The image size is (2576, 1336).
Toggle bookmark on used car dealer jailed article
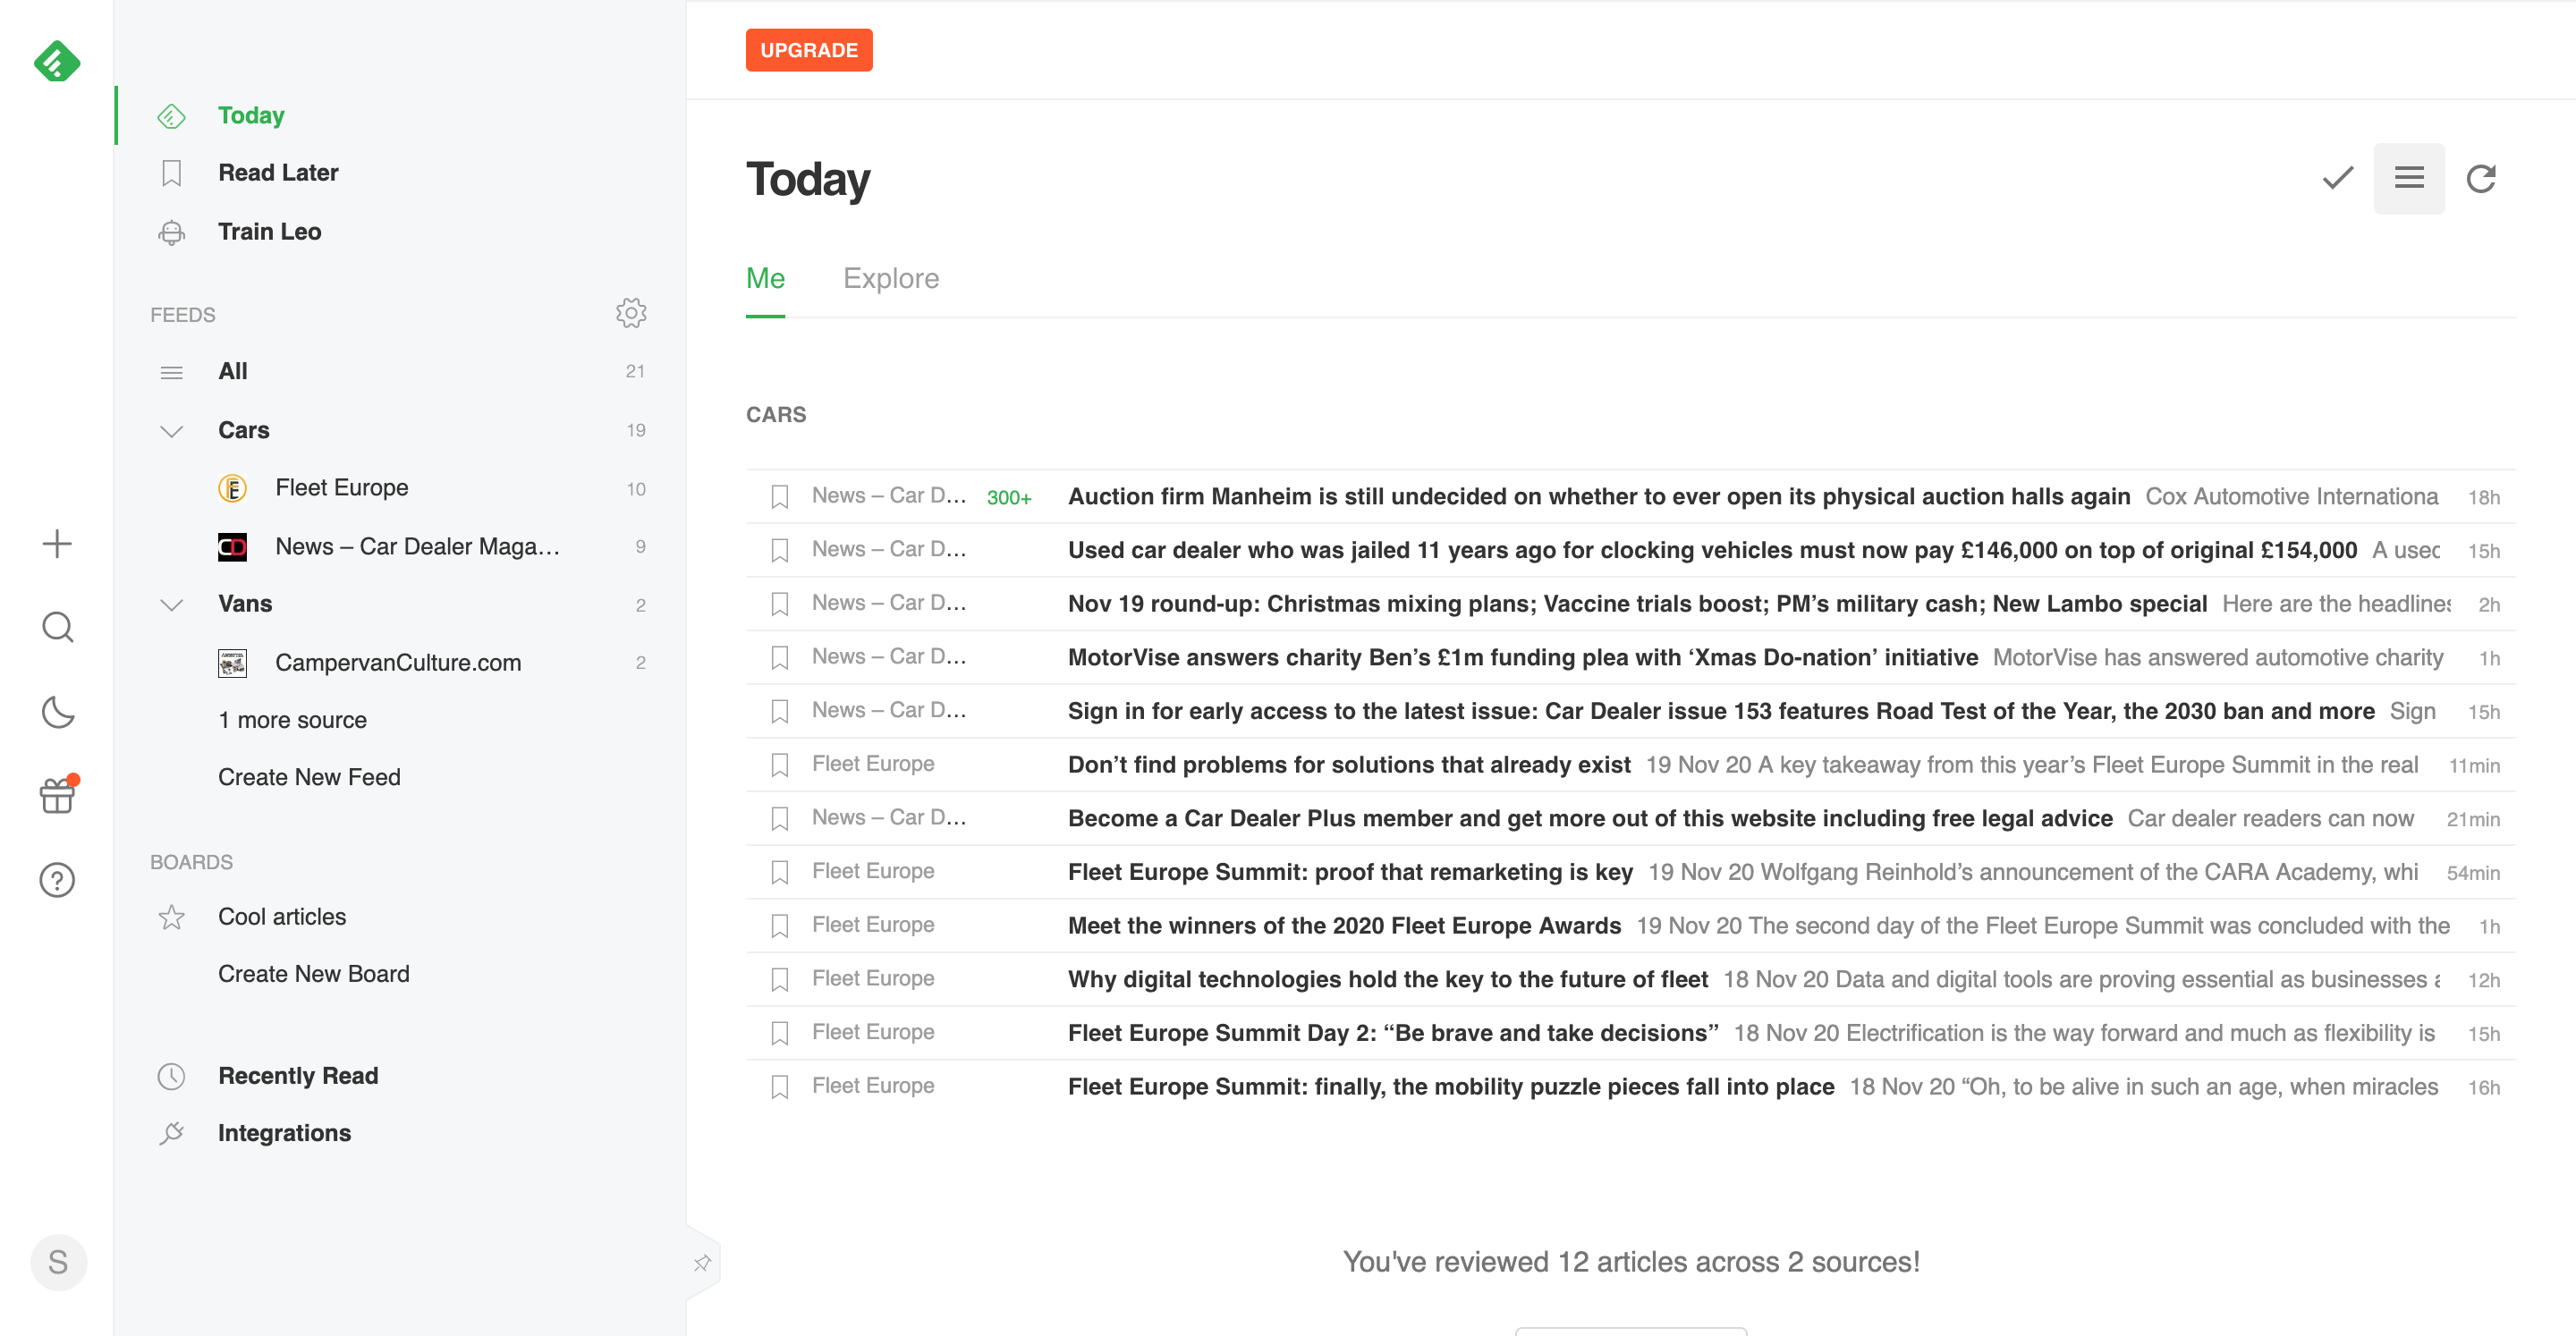coord(778,549)
